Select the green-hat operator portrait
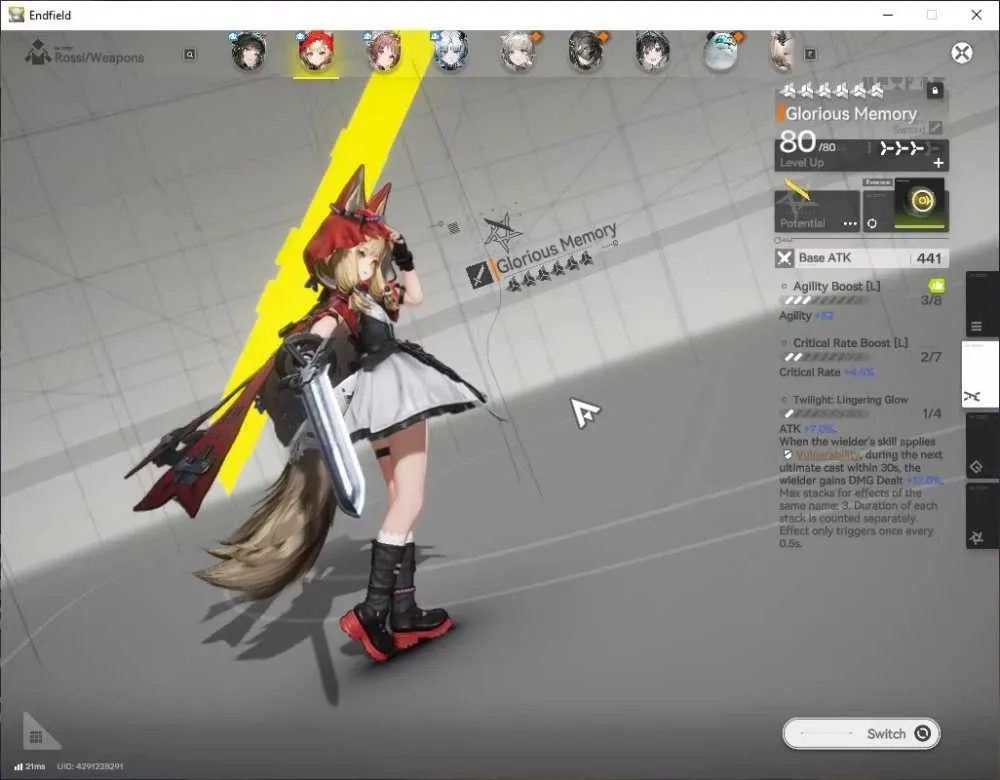The width and height of the screenshot is (1000, 780). pyautogui.click(x=248, y=51)
